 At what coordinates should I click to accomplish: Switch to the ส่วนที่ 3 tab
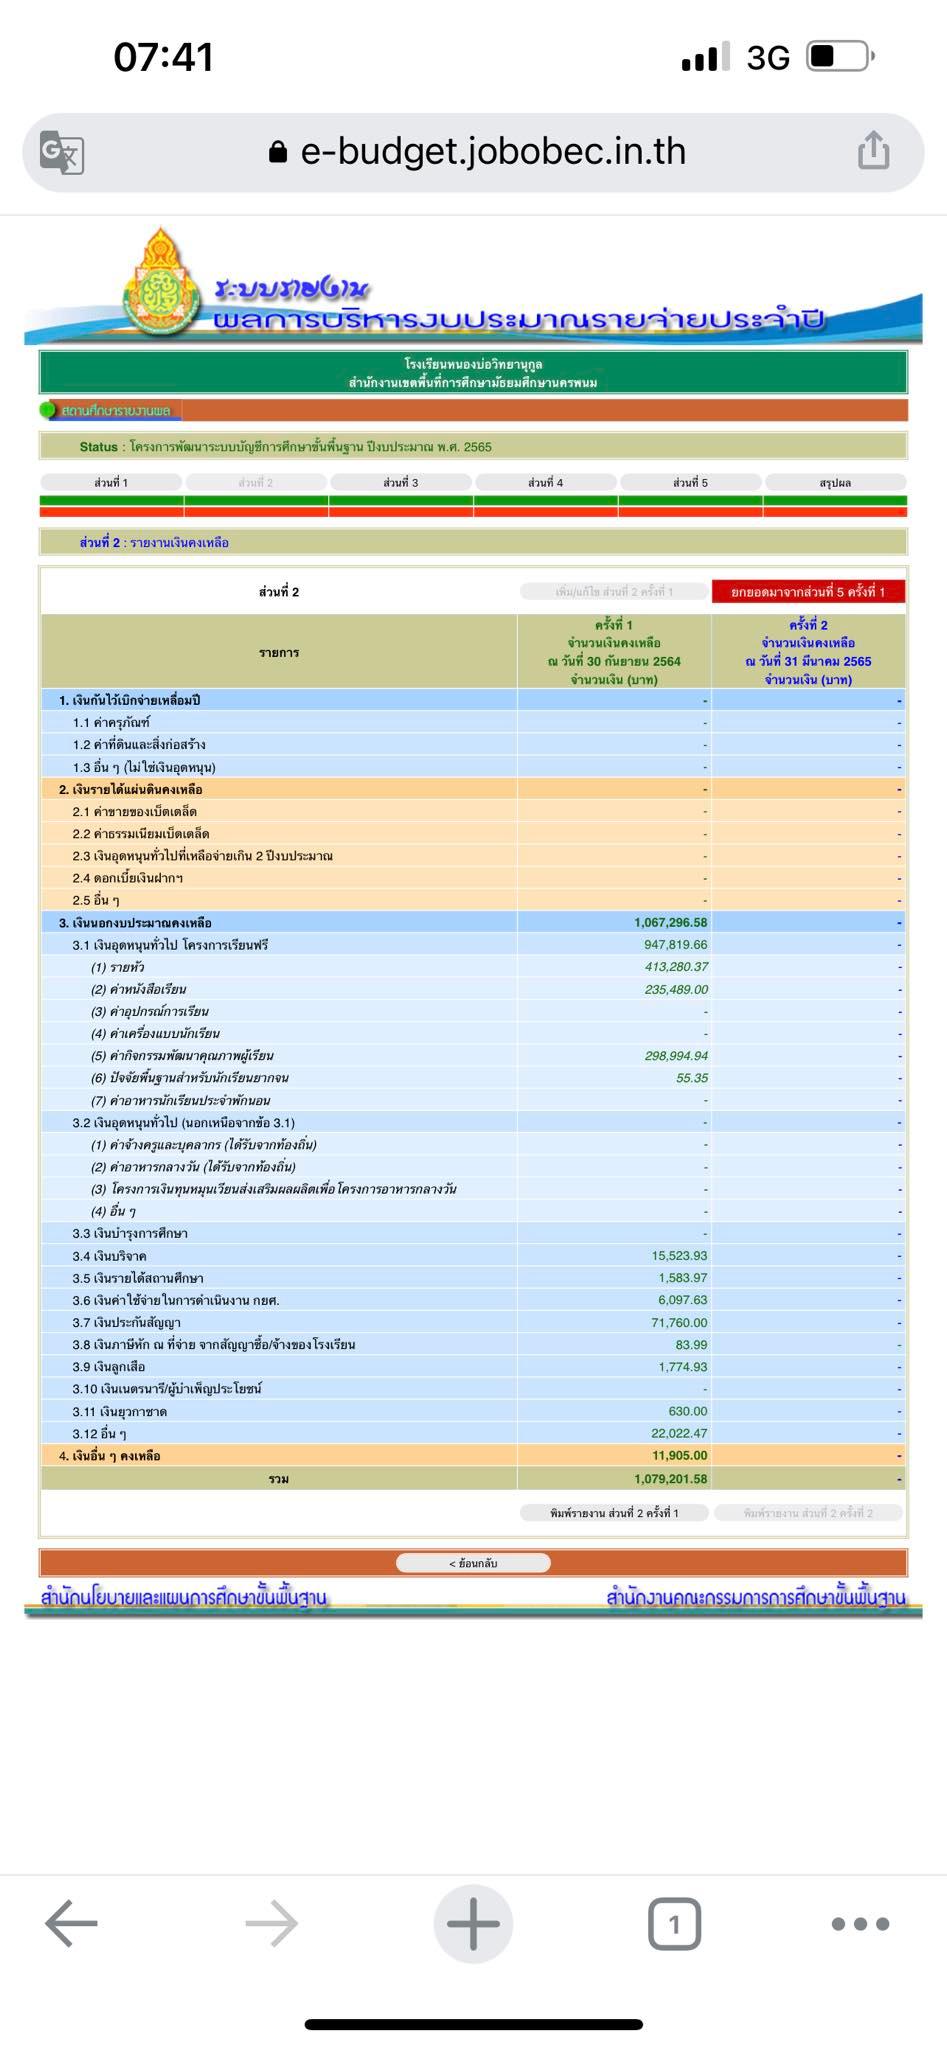pyautogui.click(x=401, y=482)
